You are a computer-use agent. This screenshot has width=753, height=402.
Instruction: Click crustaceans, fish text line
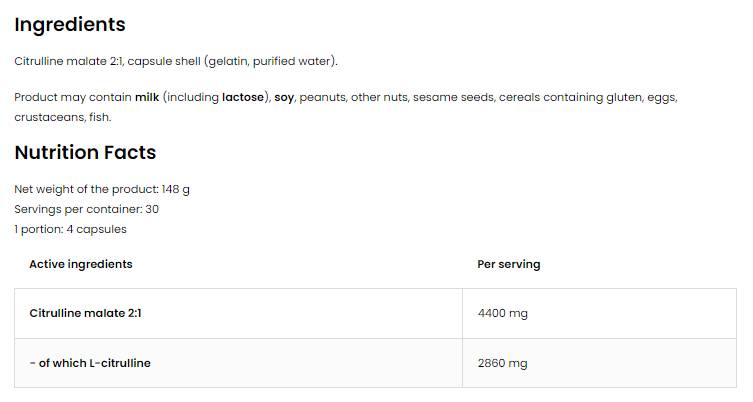coord(62,117)
